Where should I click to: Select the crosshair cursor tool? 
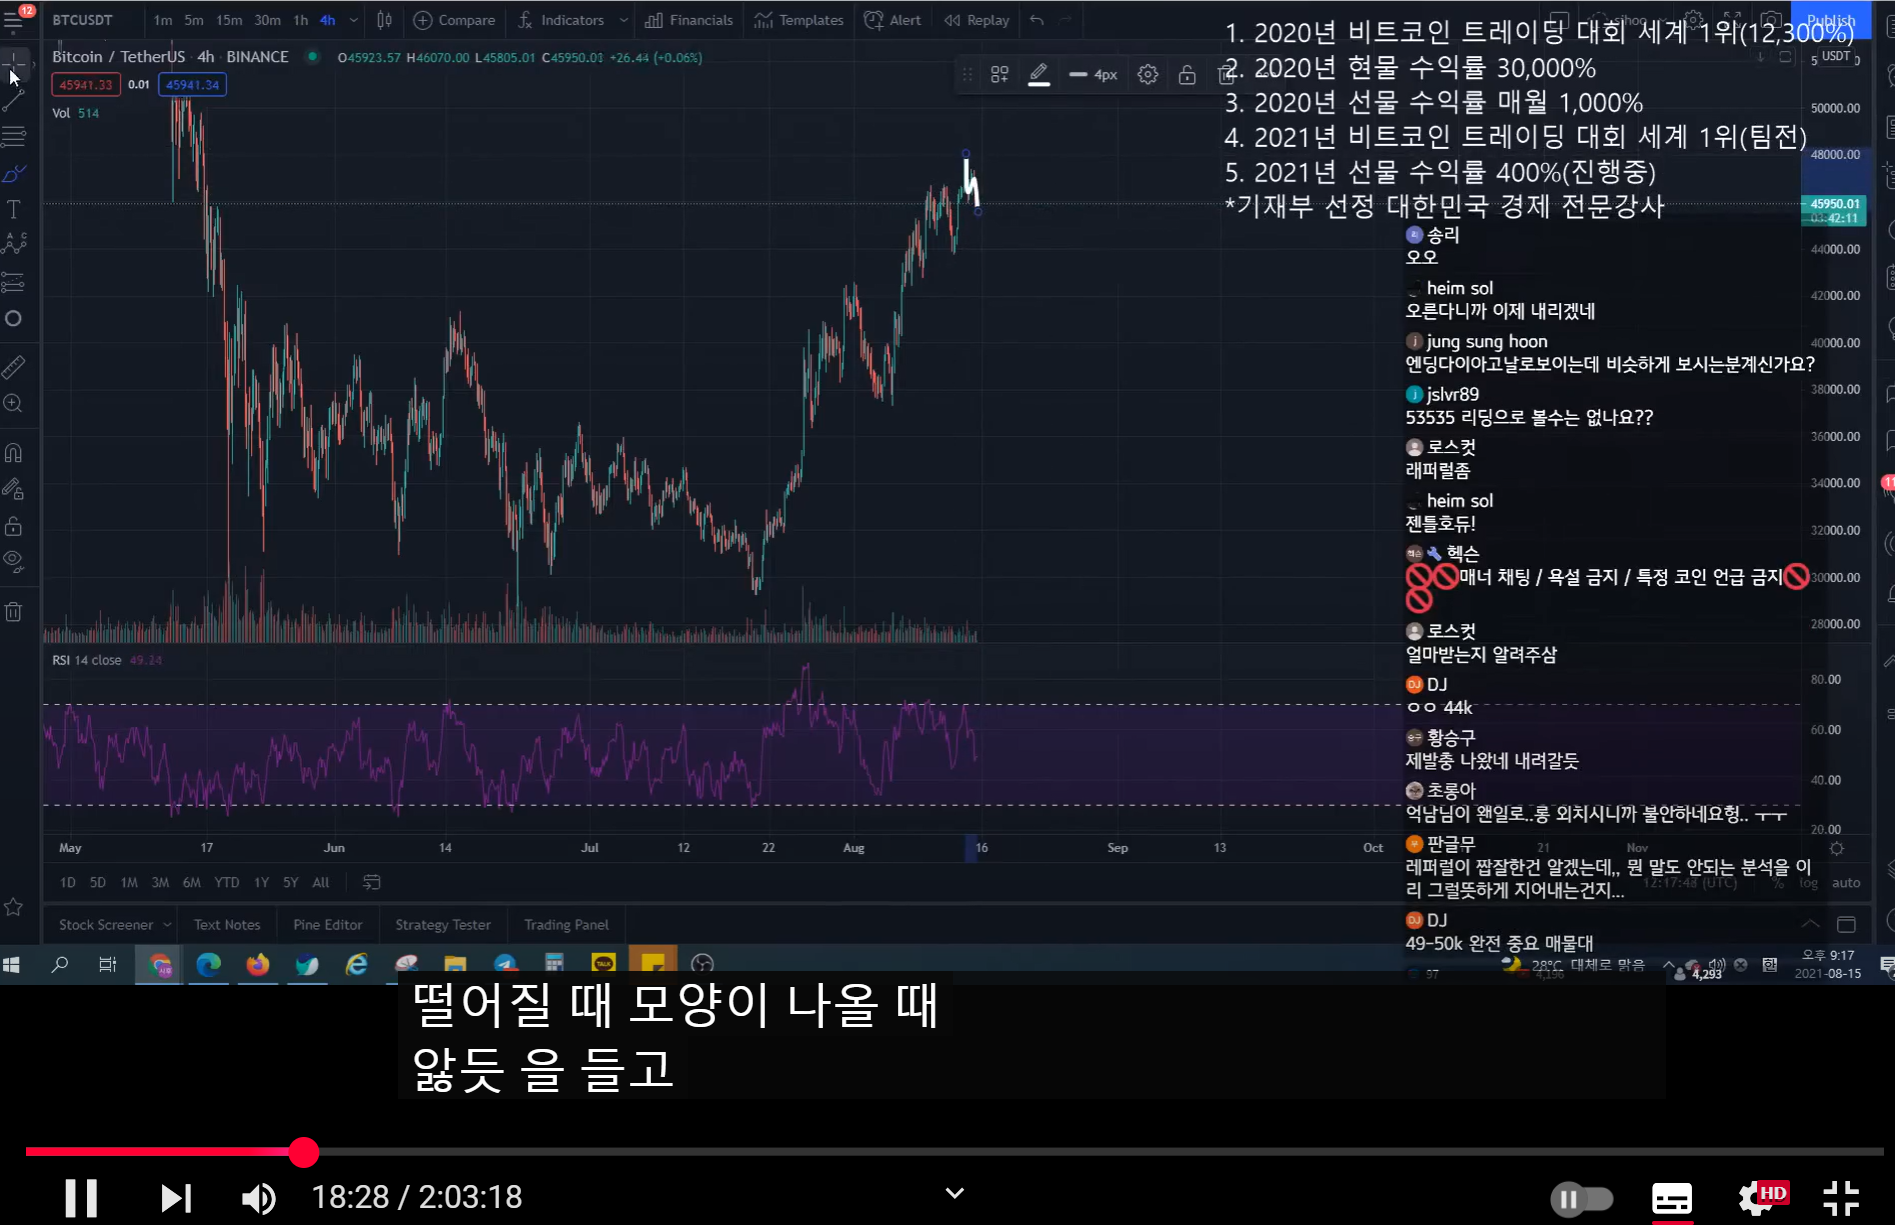pyautogui.click(x=14, y=64)
